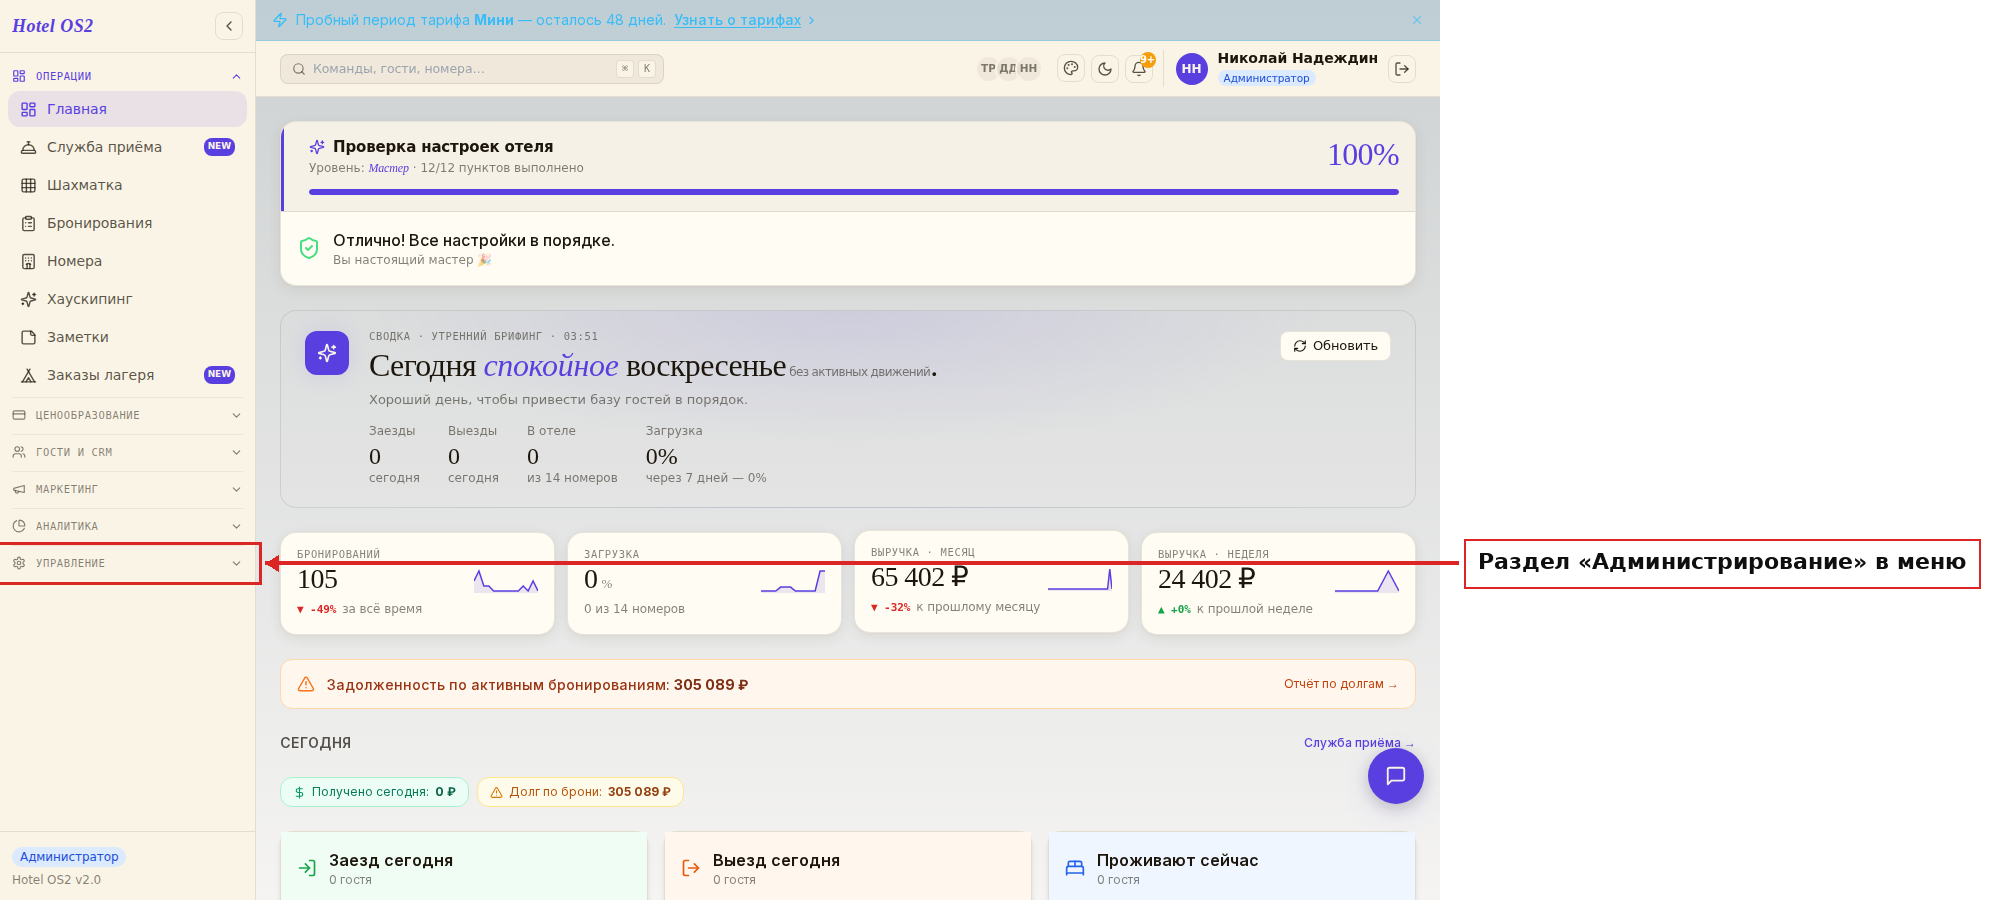Click the Администратор role label under user name
The width and height of the screenshot is (2004, 900).
[x=1266, y=78]
